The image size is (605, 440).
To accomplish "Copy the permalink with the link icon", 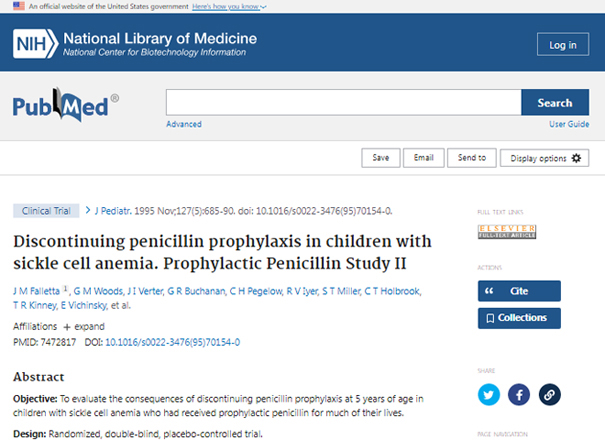I will (549, 394).
